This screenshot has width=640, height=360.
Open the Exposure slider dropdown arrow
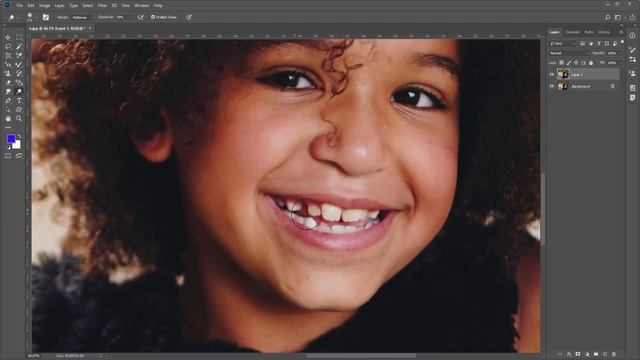tap(130, 18)
